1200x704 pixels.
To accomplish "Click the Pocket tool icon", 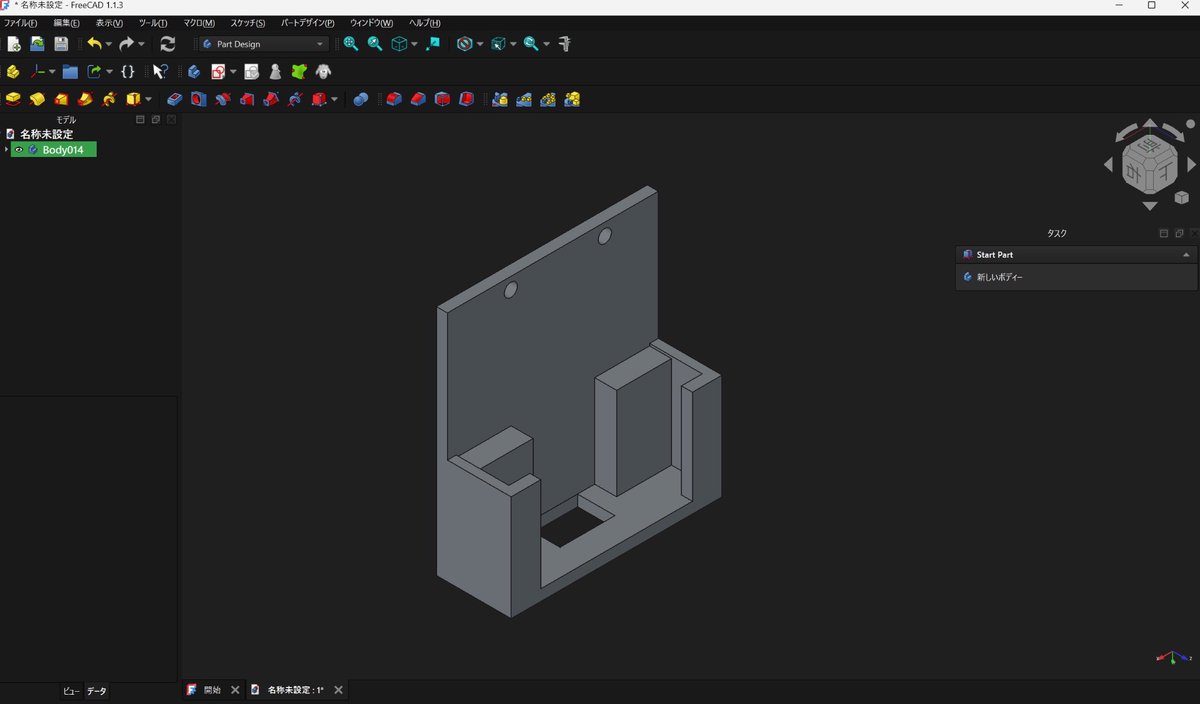I will point(175,99).
